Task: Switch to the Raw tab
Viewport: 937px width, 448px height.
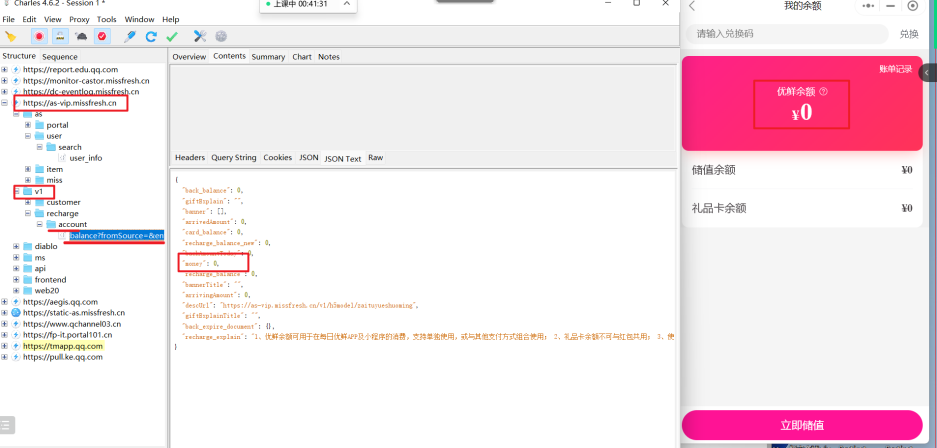Action: coord(375,158)
